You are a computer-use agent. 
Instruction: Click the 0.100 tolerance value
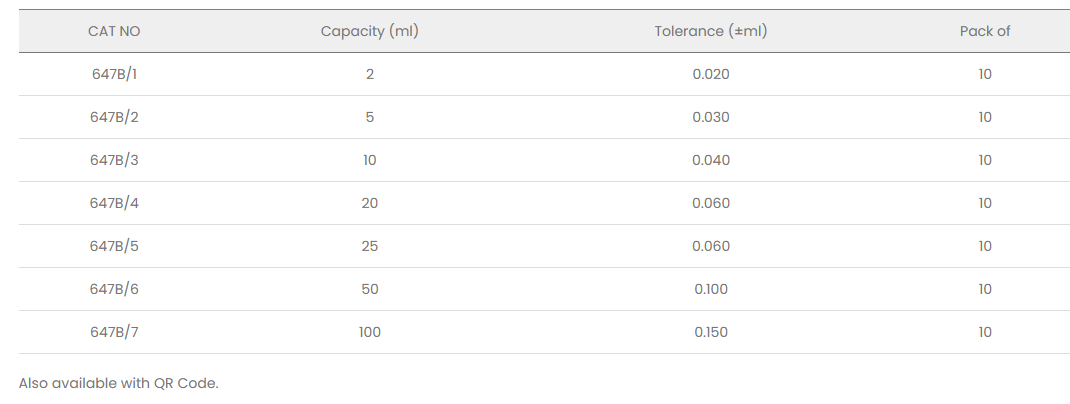pos(711,289)
